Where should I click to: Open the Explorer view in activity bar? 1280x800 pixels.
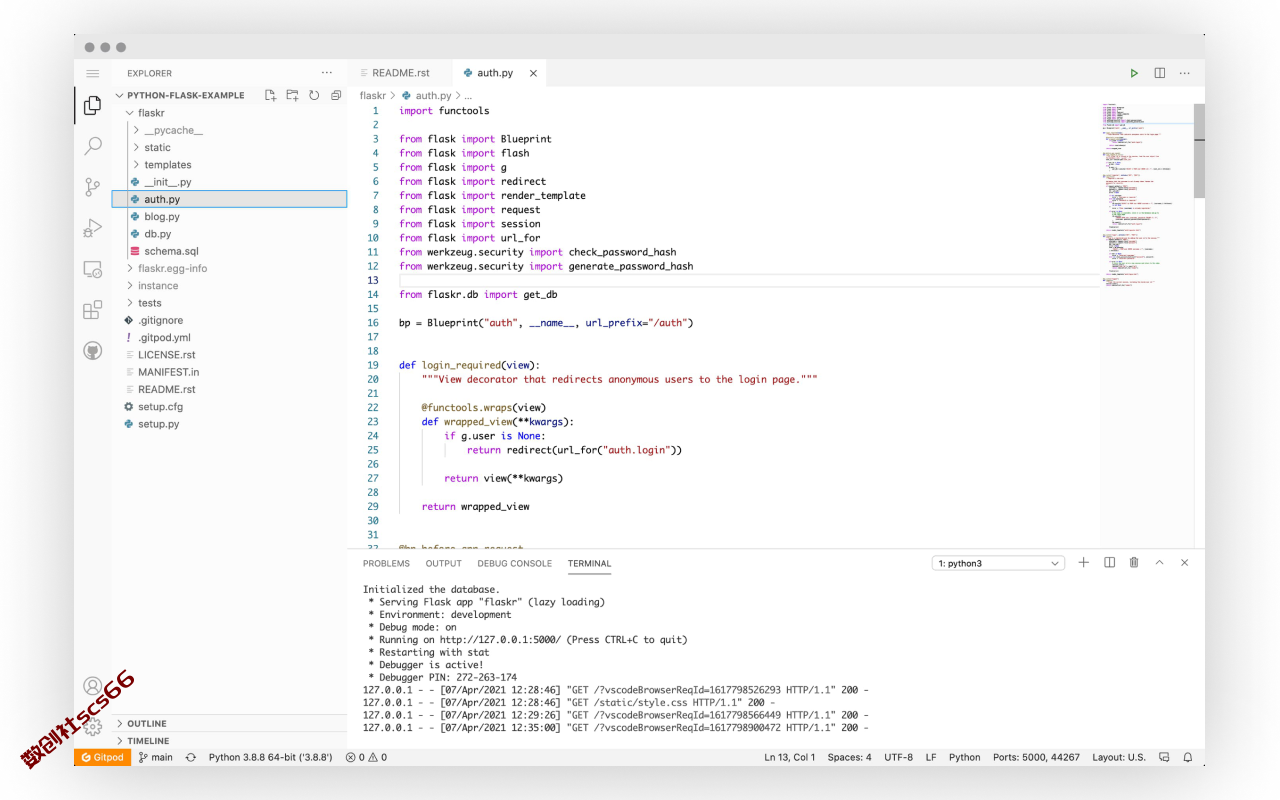pos(93,105)
